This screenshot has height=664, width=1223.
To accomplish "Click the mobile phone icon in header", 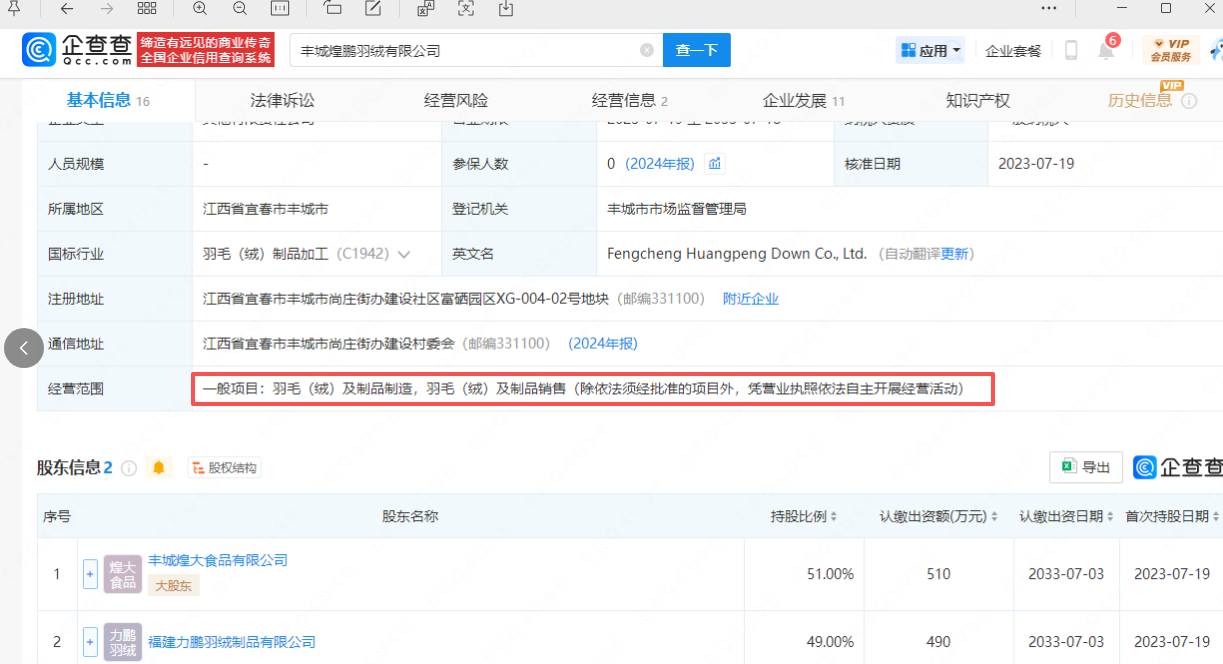I will tap(1071, 50).
